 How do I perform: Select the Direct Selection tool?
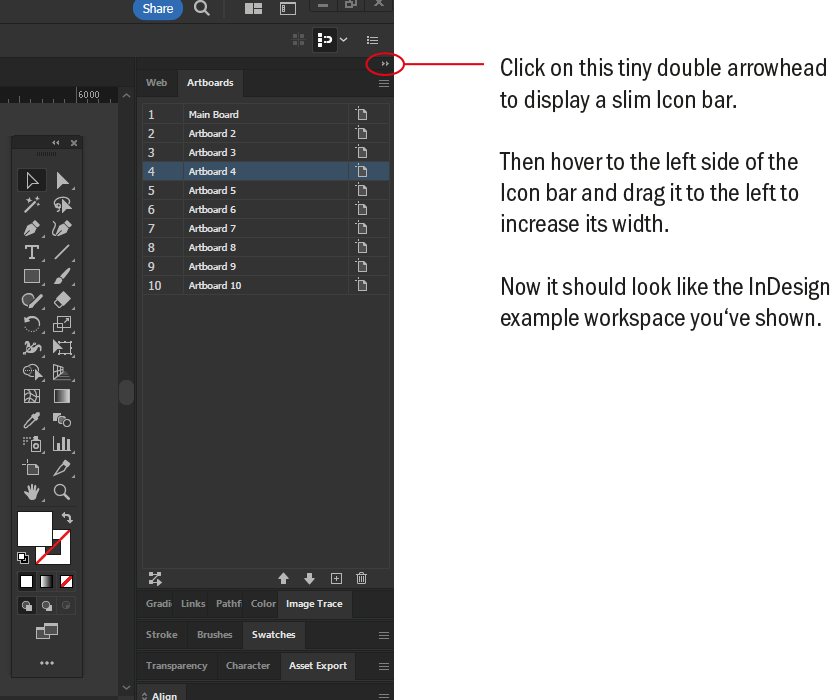point(62,180)
